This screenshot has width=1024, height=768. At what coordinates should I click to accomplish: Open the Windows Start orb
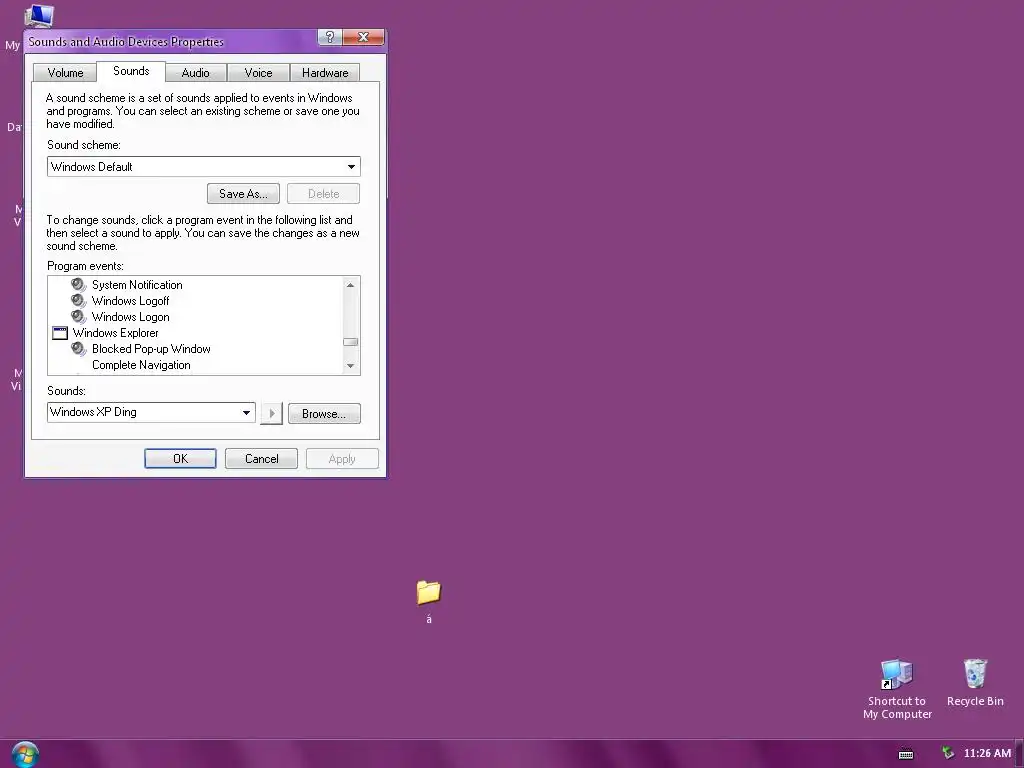pyautogui.click(x=25, y=754)
